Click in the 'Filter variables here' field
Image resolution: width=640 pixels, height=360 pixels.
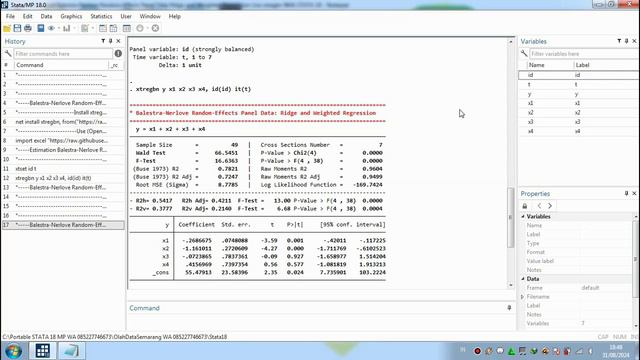coord(584,53)
